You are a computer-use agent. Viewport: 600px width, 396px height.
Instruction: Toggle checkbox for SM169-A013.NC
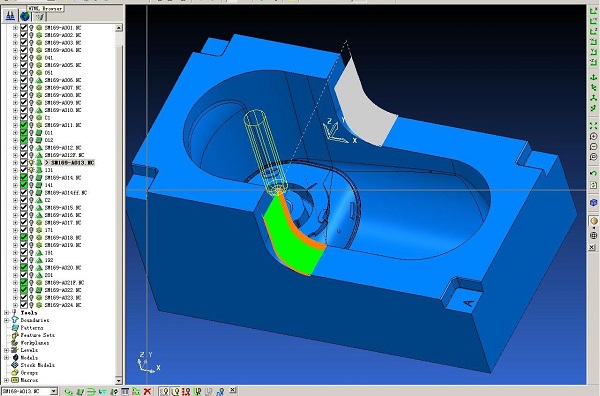point(24,163)
